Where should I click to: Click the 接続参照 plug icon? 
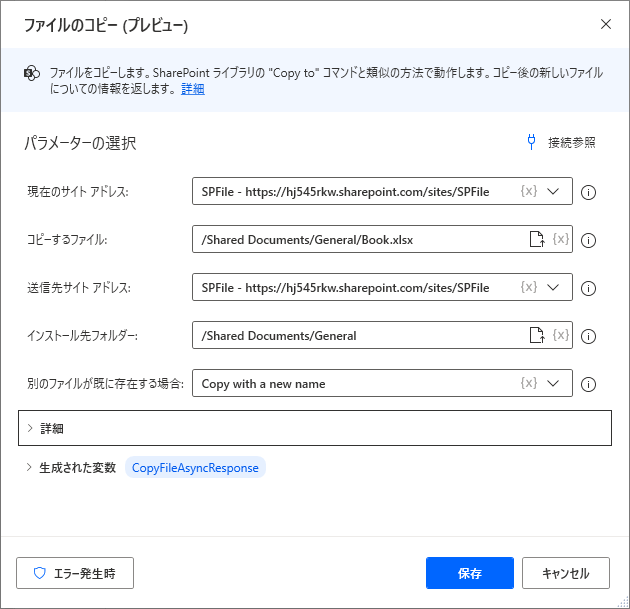tap(531, 142)
